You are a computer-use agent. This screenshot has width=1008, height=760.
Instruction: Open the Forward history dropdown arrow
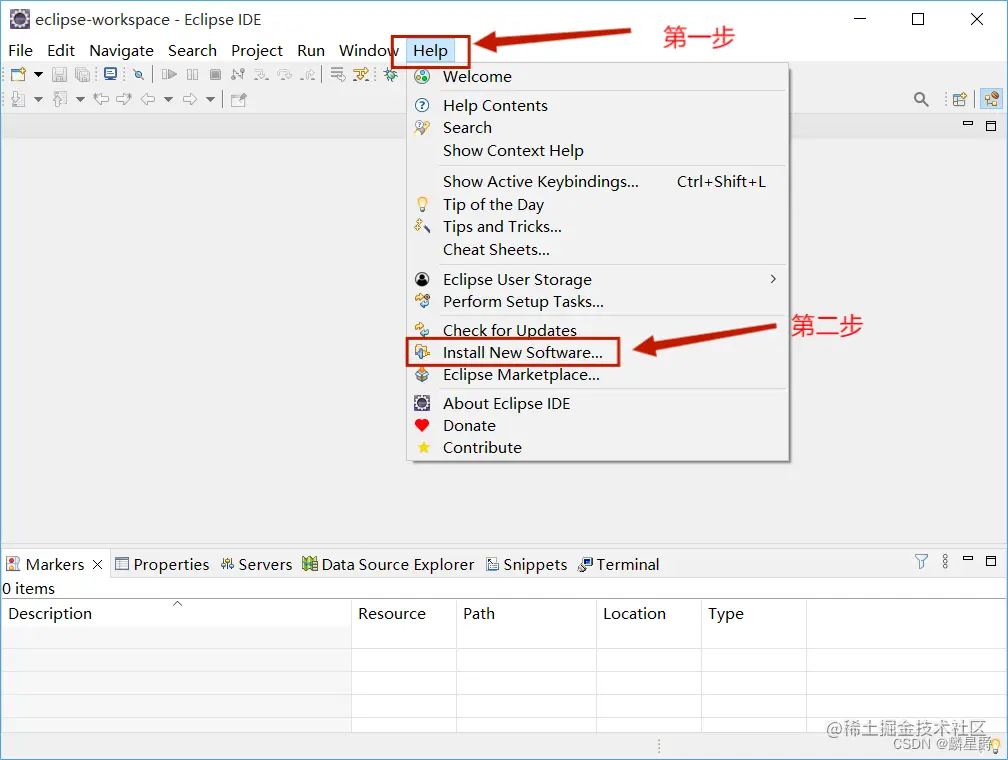(210, 99)
